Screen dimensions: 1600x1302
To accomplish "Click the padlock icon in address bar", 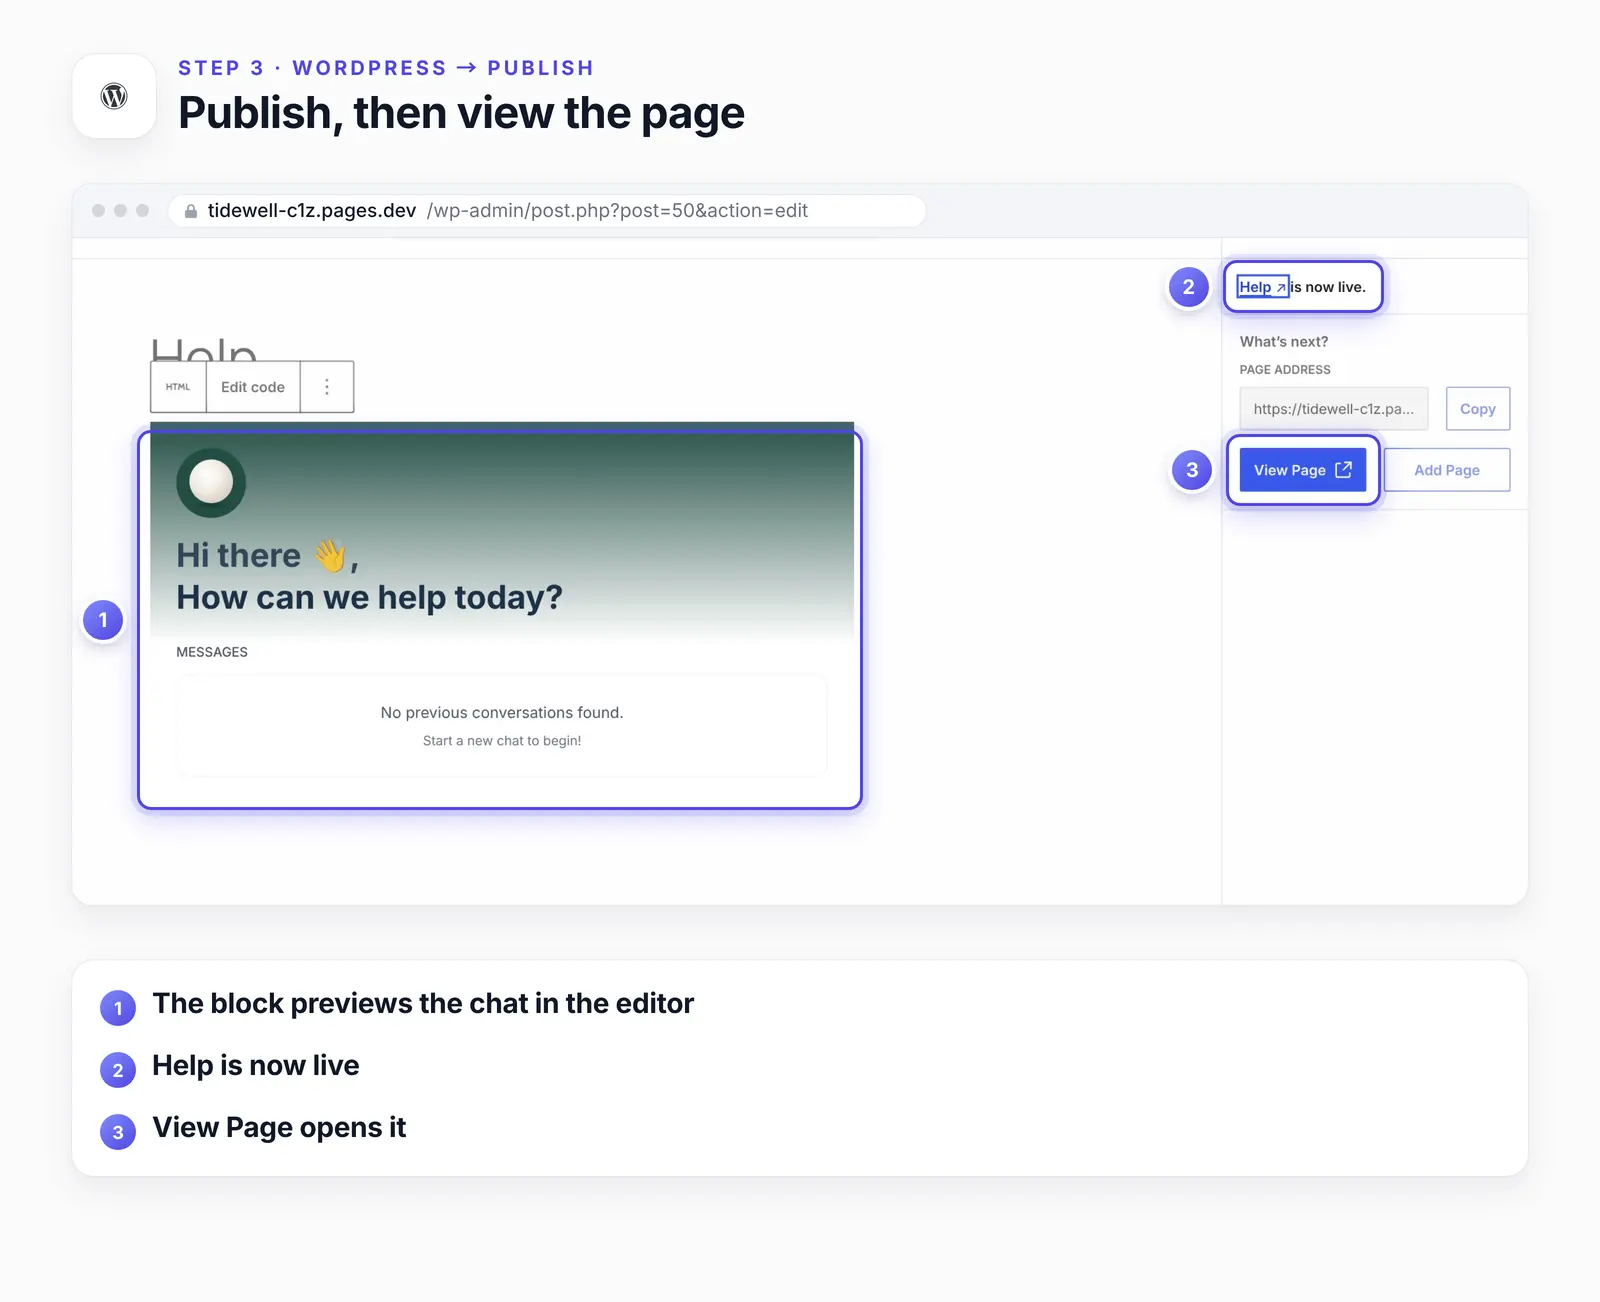I will click(x=191, y=211).
